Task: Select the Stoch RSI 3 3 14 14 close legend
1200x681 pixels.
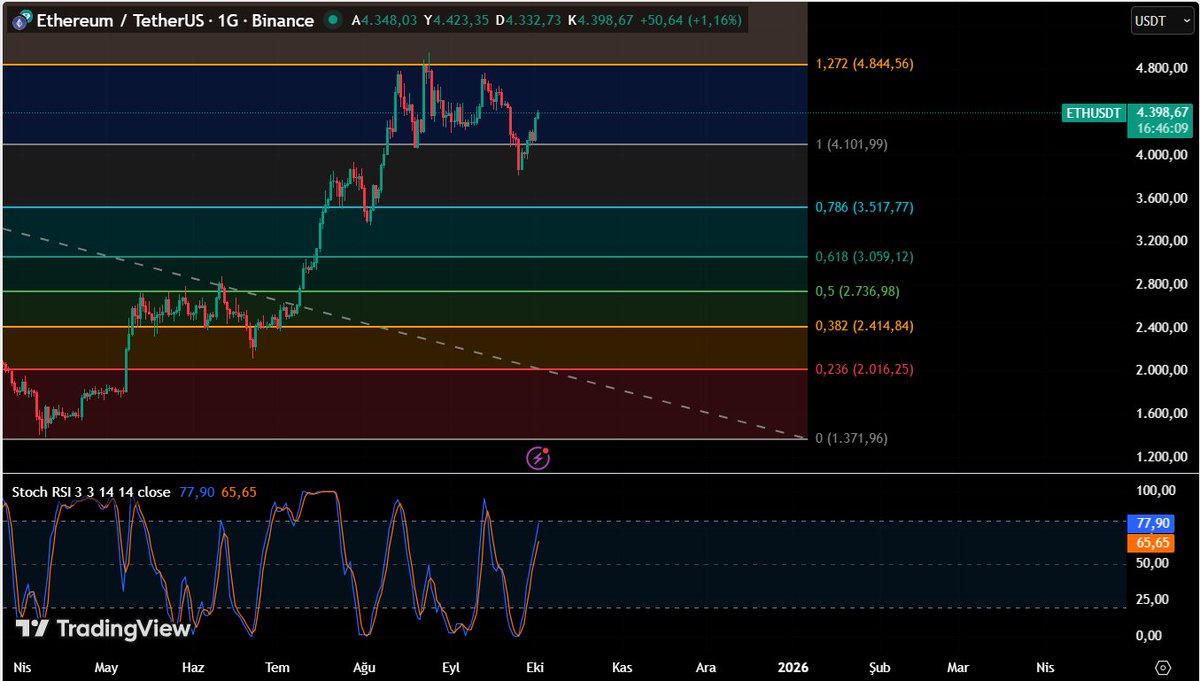Action: (91, 492)
